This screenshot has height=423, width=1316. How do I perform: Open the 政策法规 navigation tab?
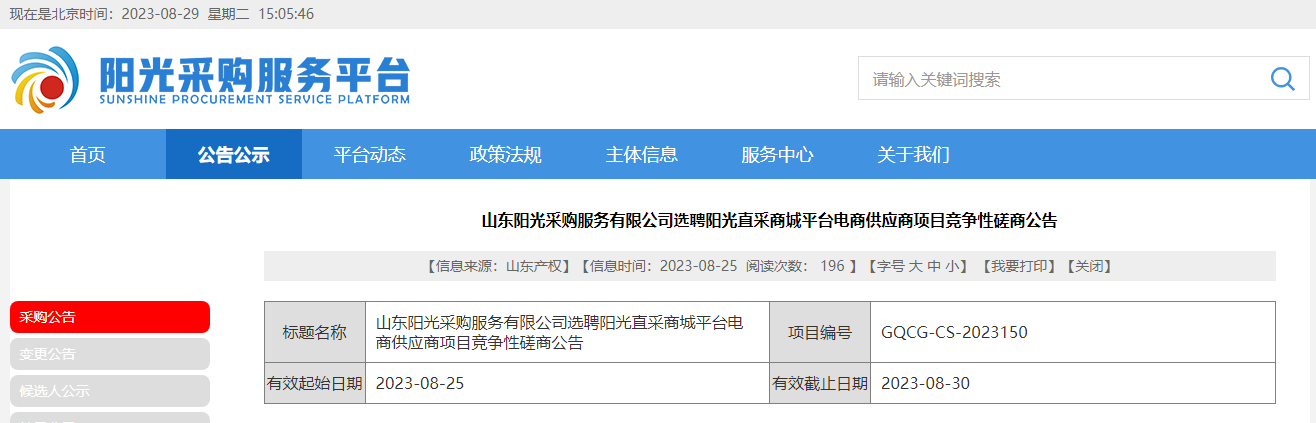point(505,155)
